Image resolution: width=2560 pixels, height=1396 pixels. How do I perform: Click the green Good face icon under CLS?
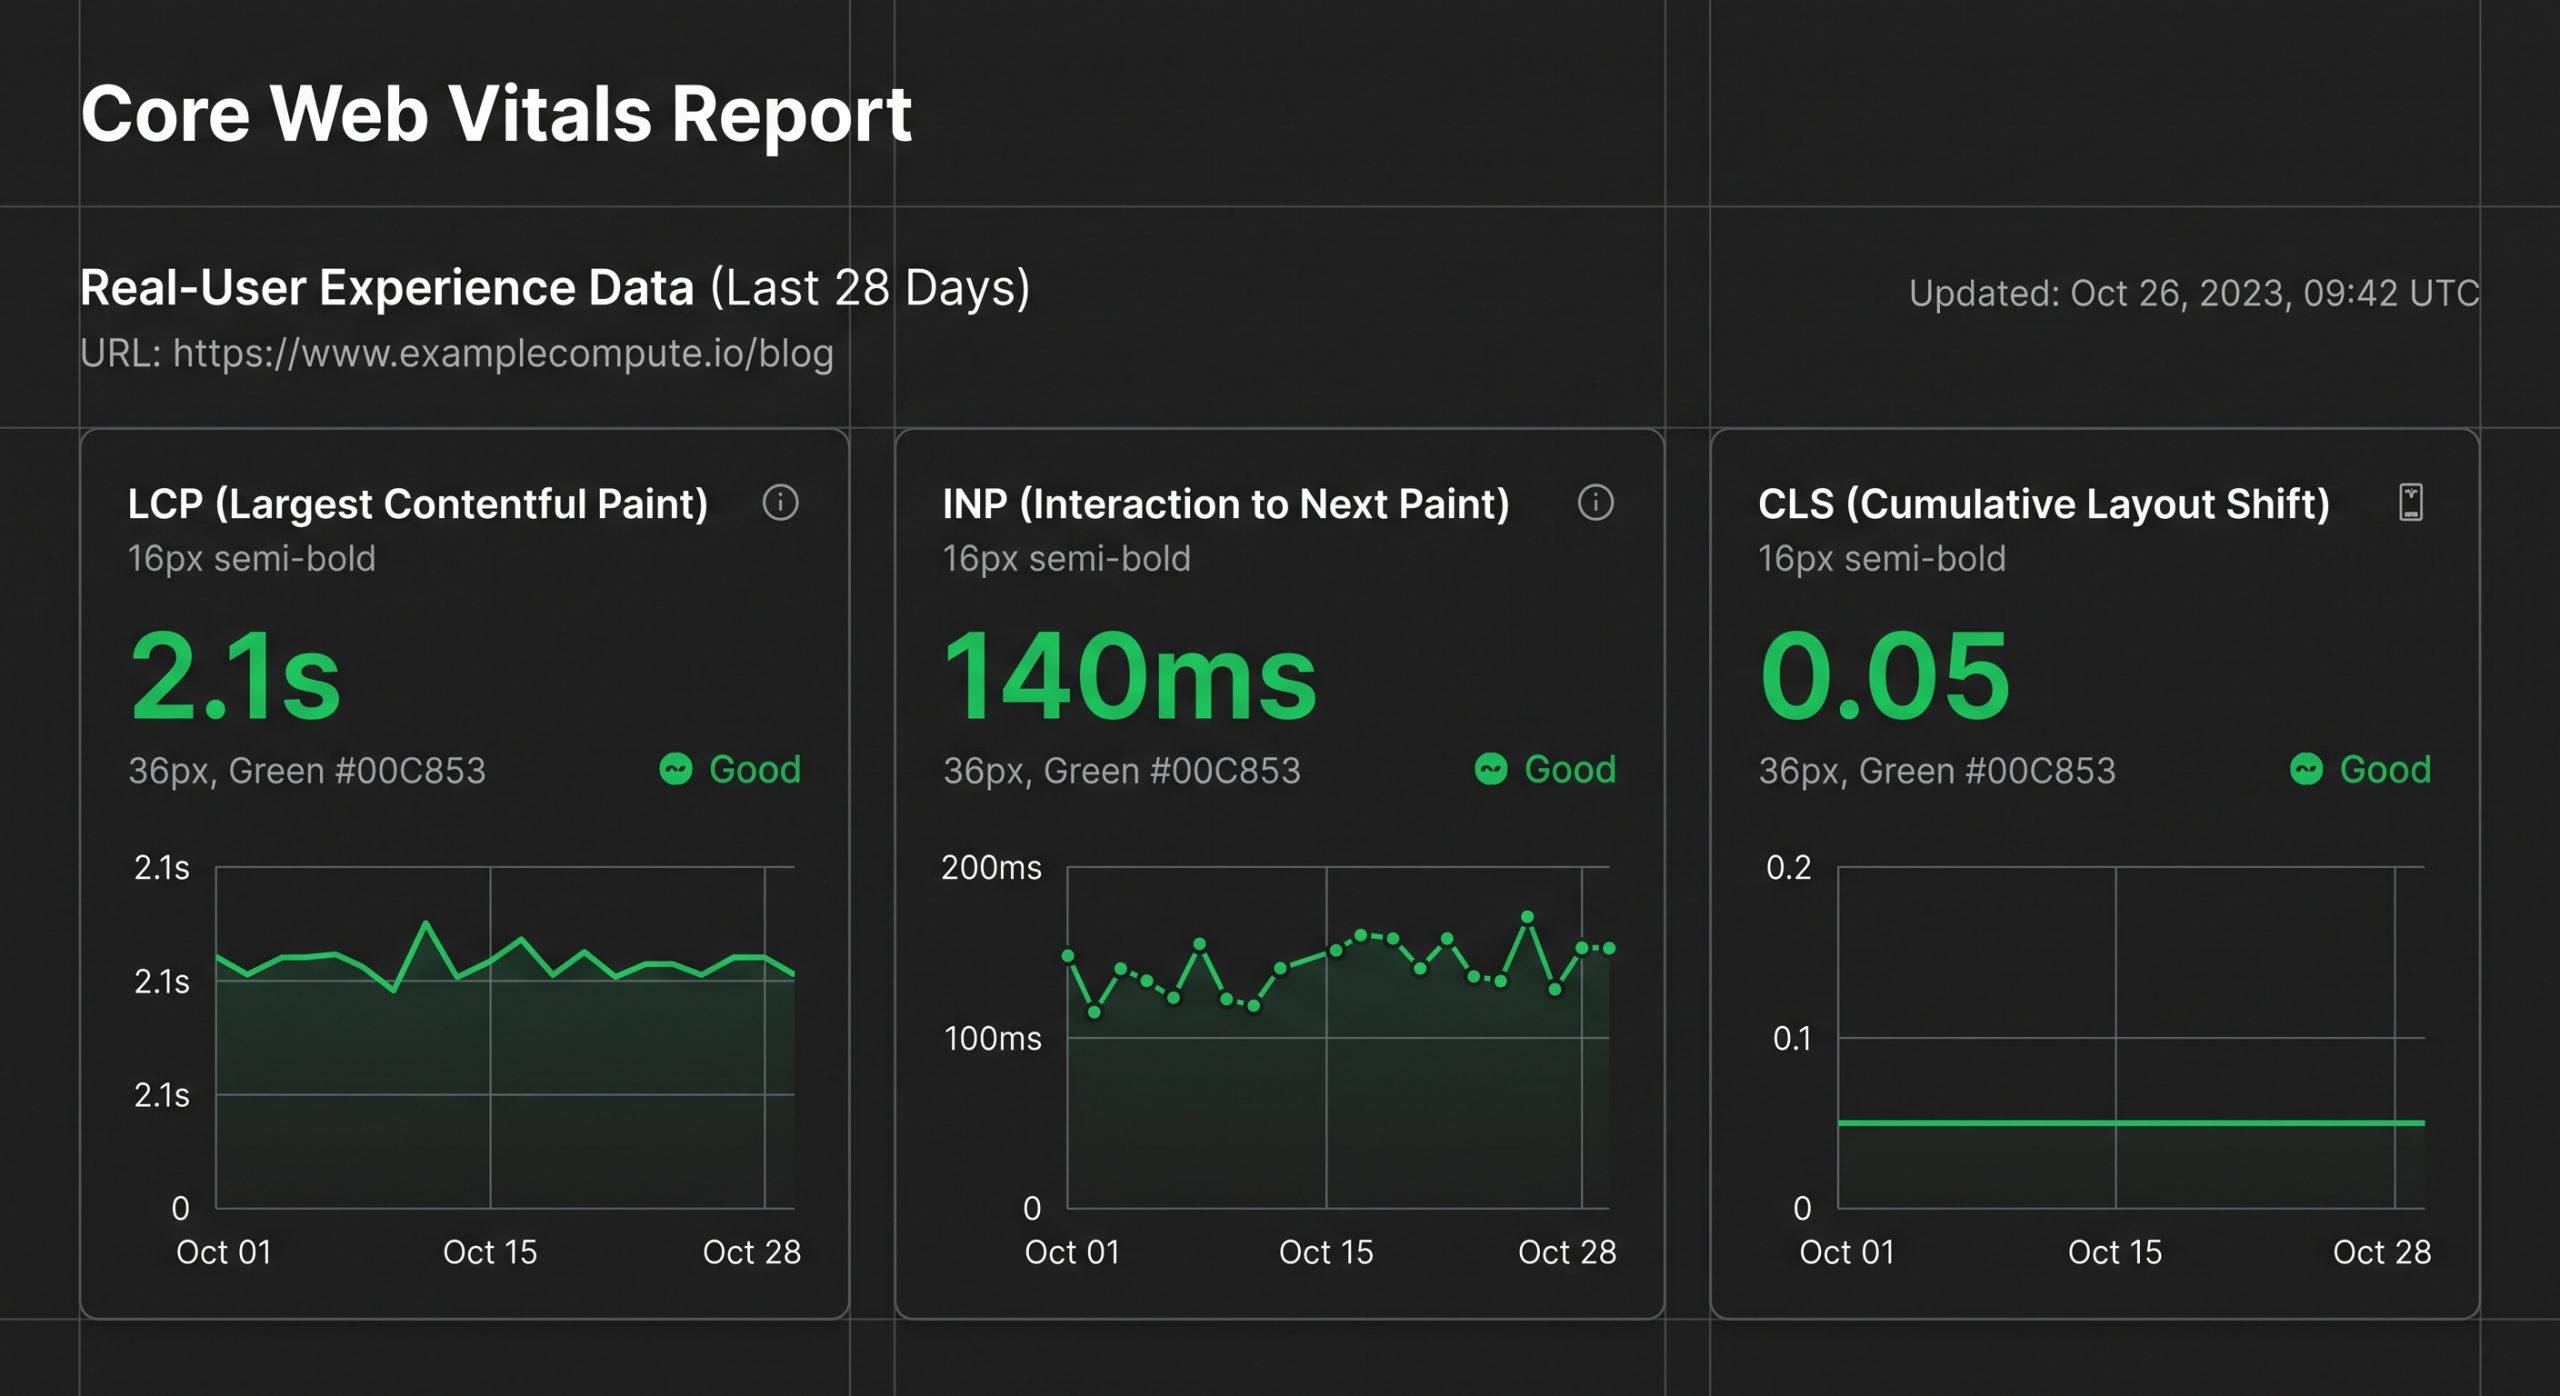click(x=2306, y=769)
